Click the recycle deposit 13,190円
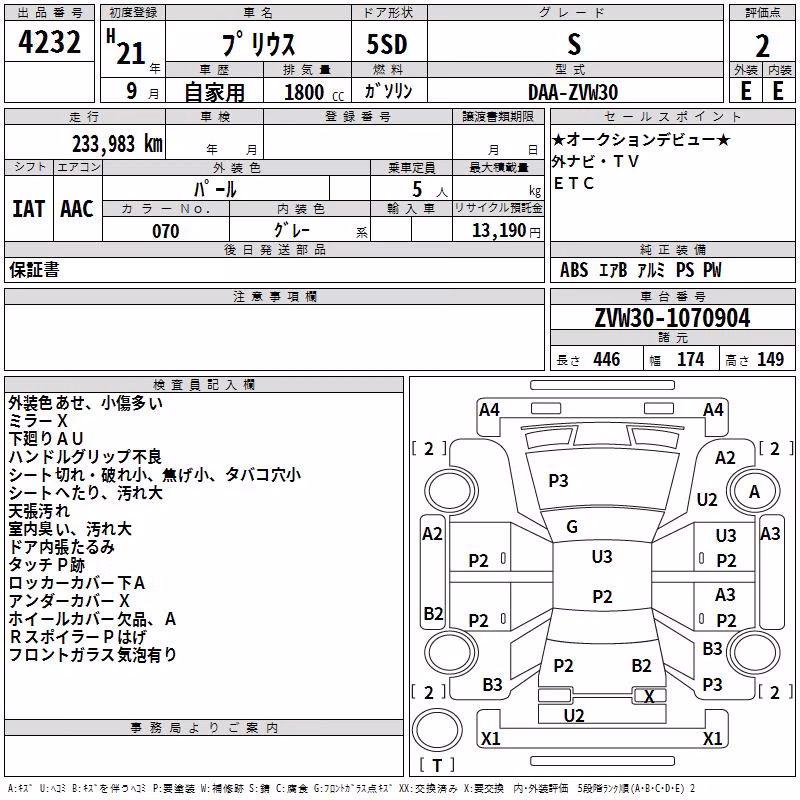Screen dimensions: 800x800 pos(506,231)
